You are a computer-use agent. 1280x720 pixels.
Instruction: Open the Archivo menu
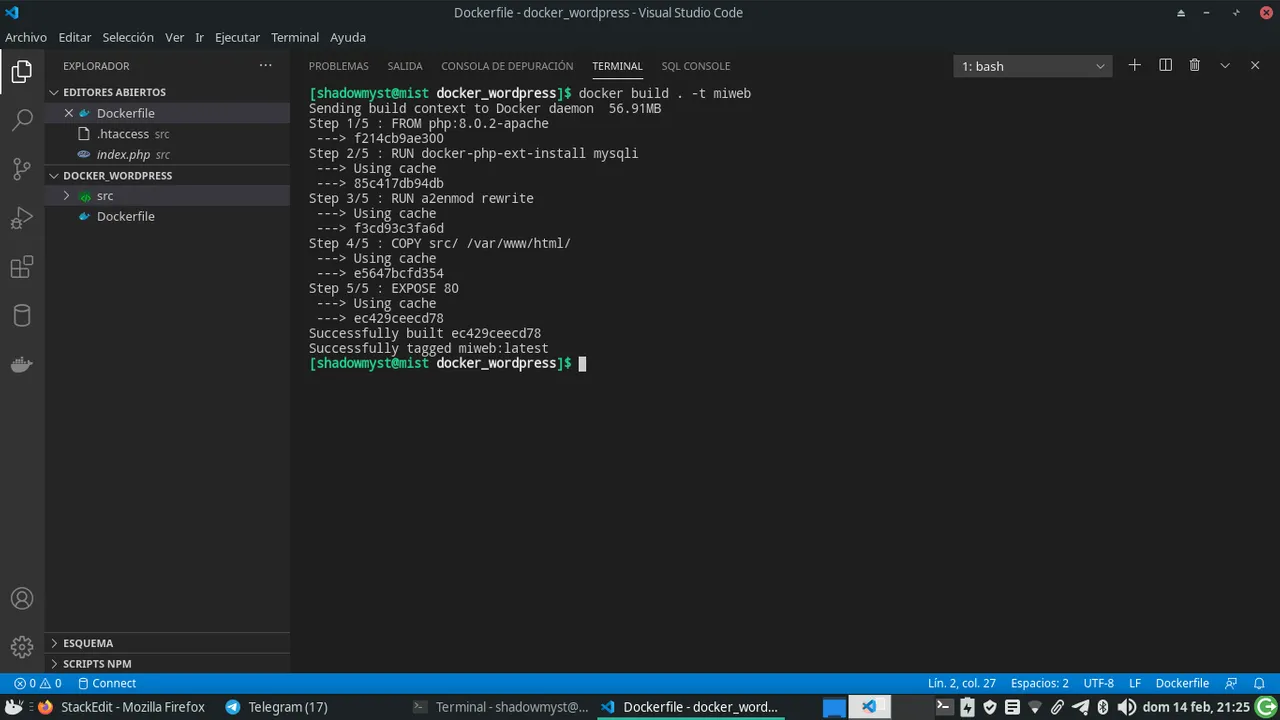[26, 37]
